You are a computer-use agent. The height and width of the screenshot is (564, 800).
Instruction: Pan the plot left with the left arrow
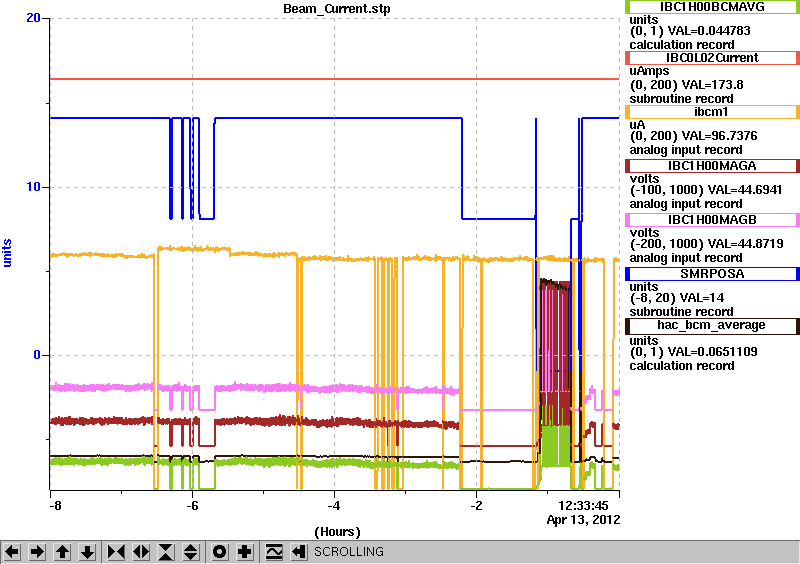click(12, 552)
